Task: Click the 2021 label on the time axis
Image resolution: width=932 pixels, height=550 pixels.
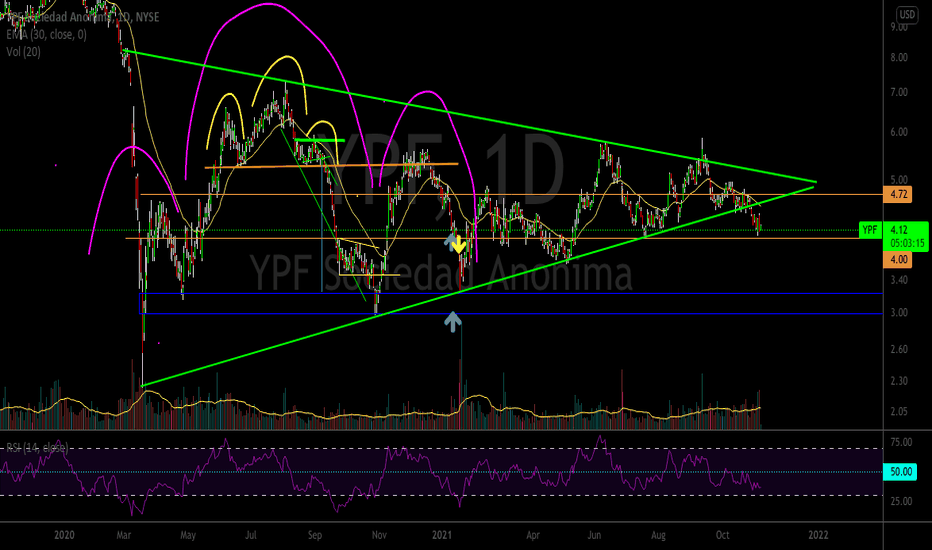Action: pyautogui.click(x=442, y=535)
